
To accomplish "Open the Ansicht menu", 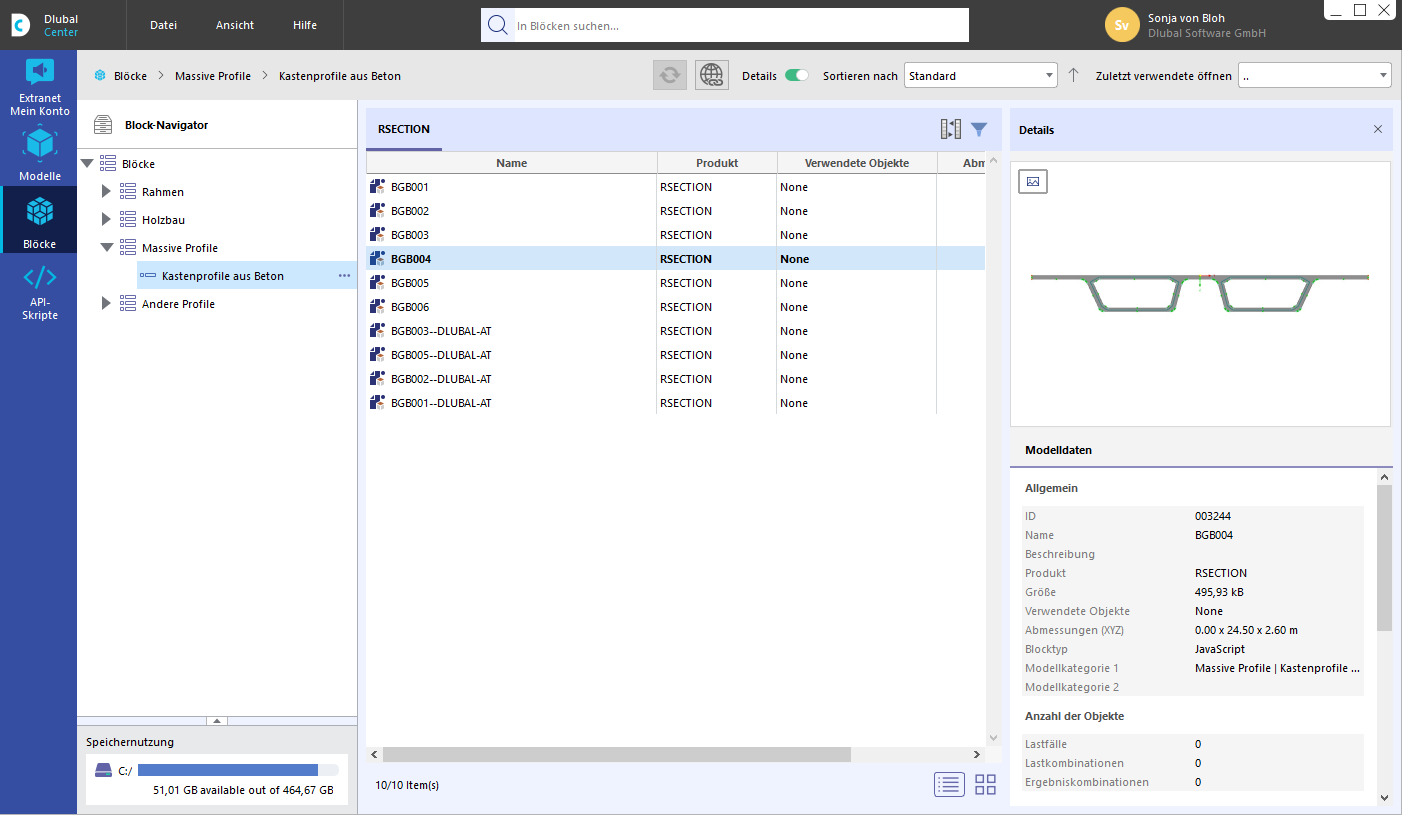I will (x=235, y=25).
